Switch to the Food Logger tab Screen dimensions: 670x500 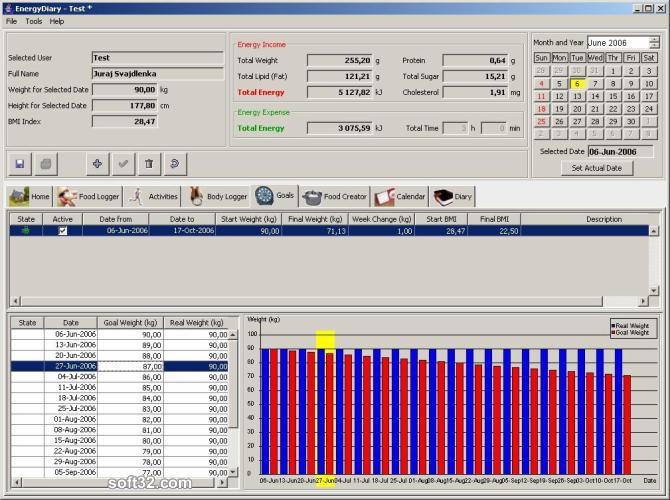[x=89, y=197]
